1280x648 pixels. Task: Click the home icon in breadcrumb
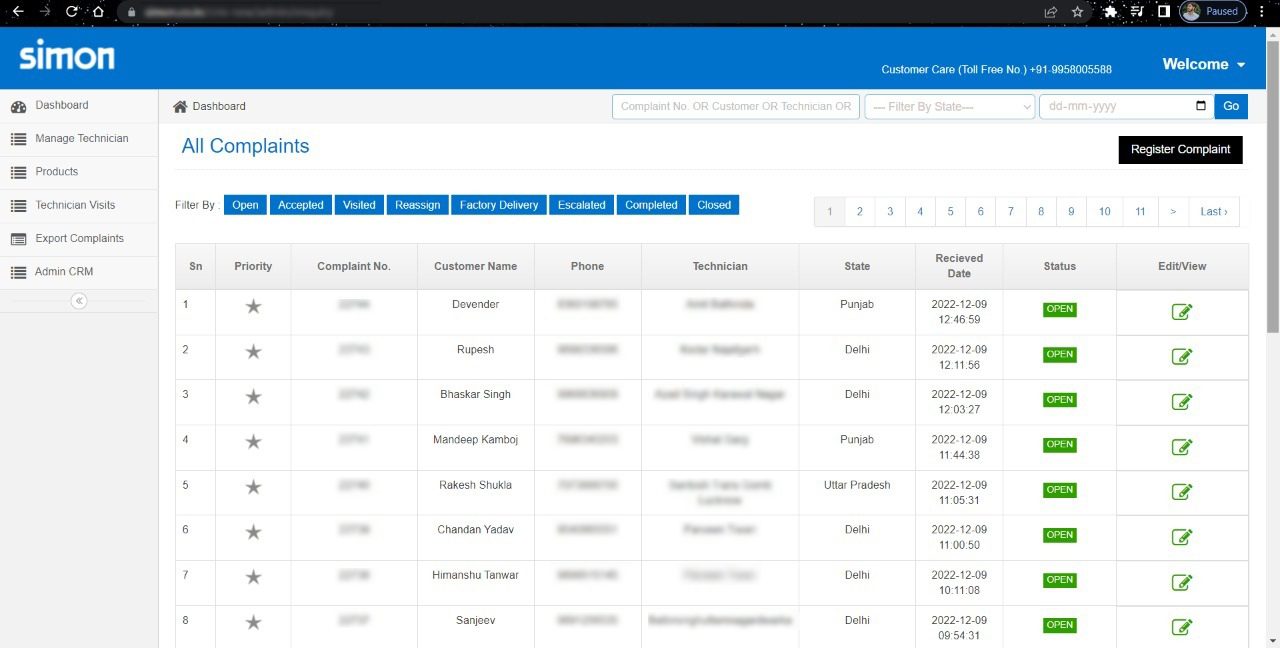tap(180, 106)
